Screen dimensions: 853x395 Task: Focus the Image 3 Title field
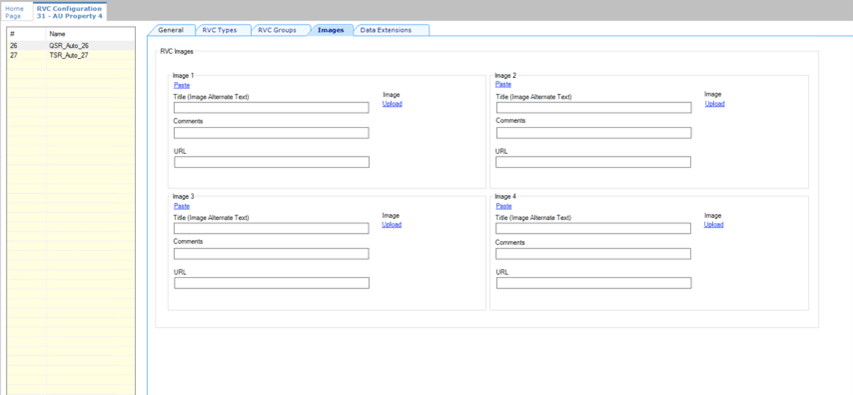(x=271, y=229)
